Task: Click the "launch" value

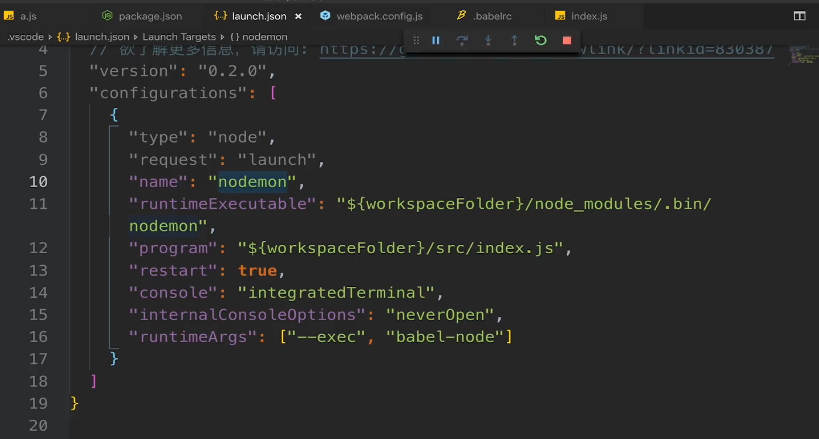Action: (277, 159)
